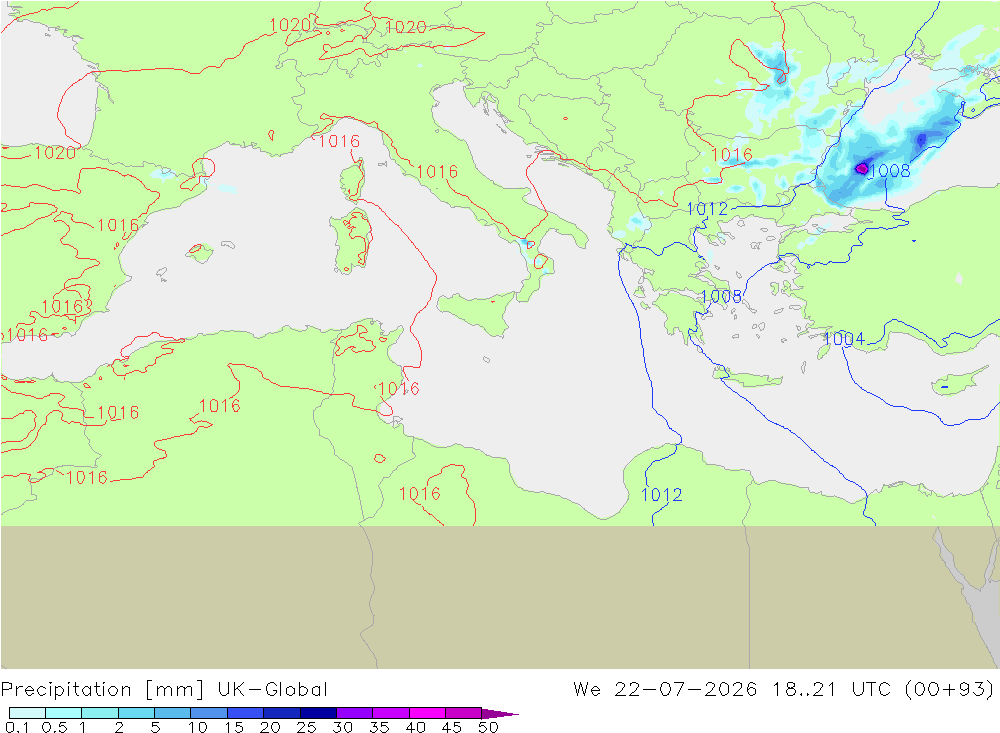Click the blue '1004' isobar label
This screenshot has width=1000, height=733.
[x=844, y=339]
